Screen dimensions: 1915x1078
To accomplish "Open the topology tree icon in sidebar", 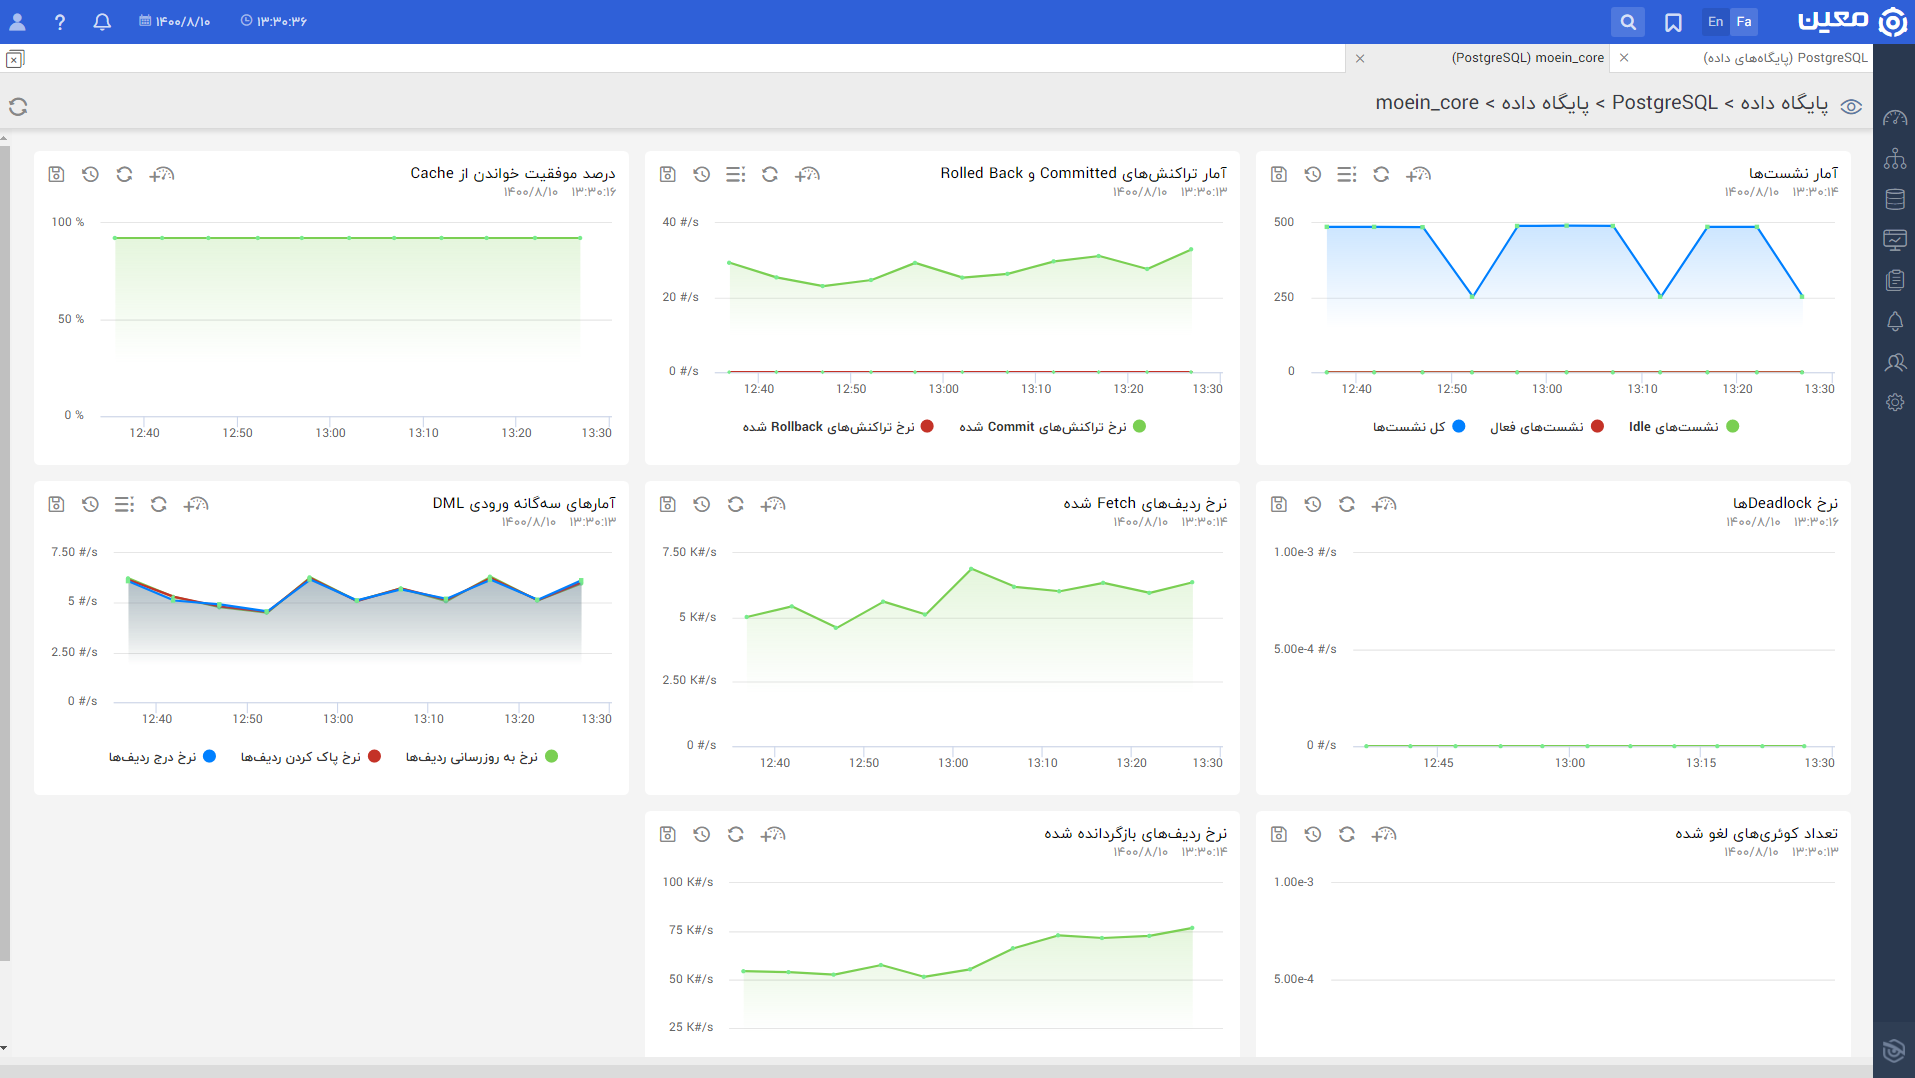I will tap(1895, 158).
